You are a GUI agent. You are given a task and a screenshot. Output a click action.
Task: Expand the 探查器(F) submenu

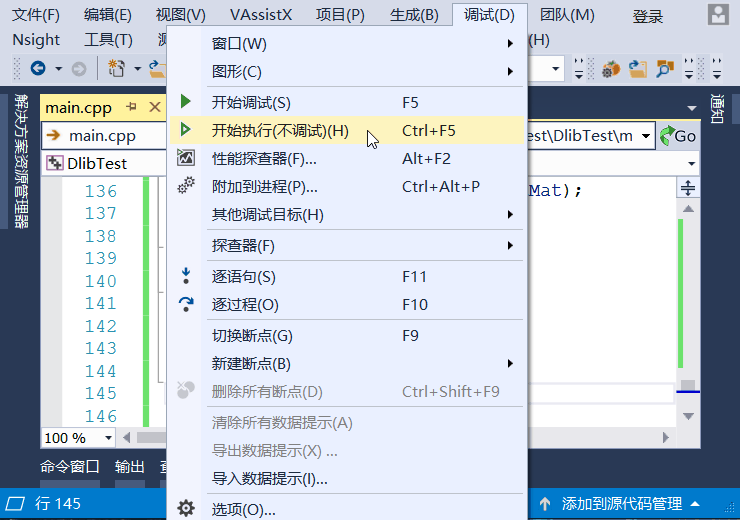click(x=346, y=245)
